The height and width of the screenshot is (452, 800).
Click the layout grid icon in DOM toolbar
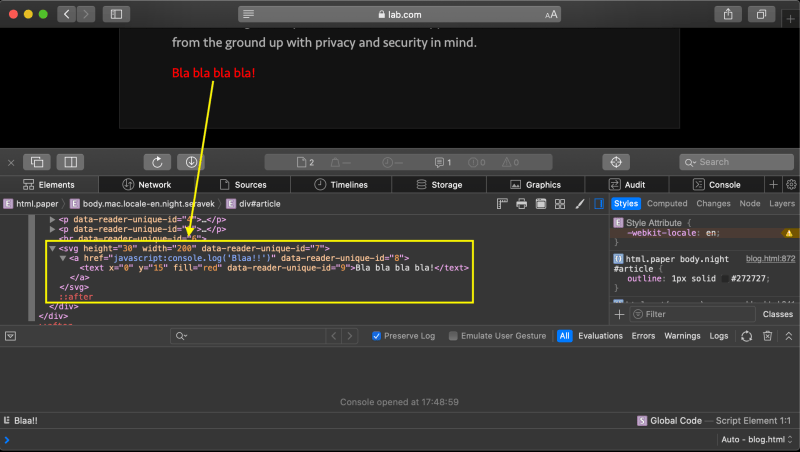click(x=560, y=204)
